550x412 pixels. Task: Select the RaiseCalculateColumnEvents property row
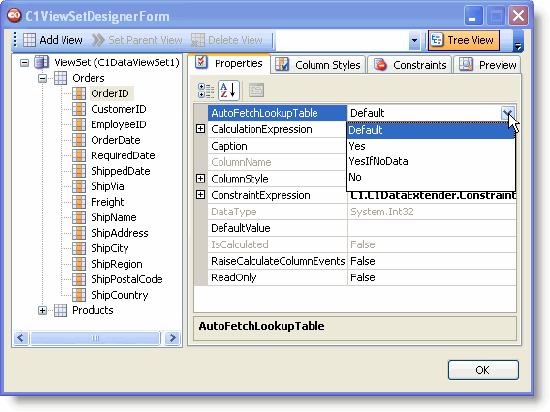click(x=362, y=261)
